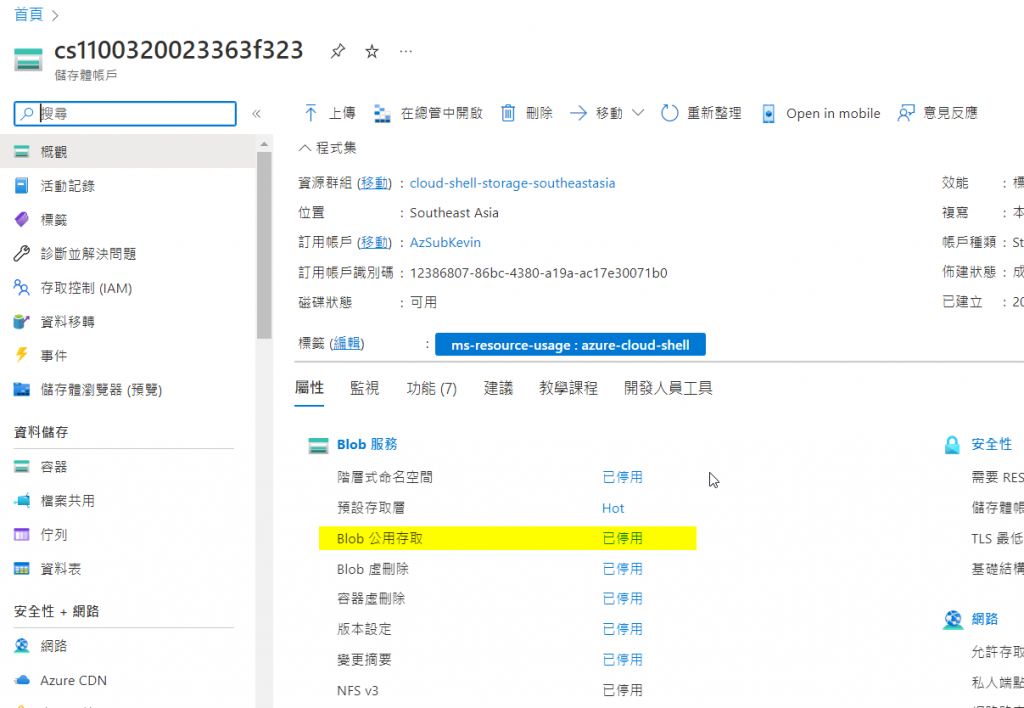Go to the Home (首頁) breadcrumb
This screenshot has height=708, width=1024.
tap(28, 14)
